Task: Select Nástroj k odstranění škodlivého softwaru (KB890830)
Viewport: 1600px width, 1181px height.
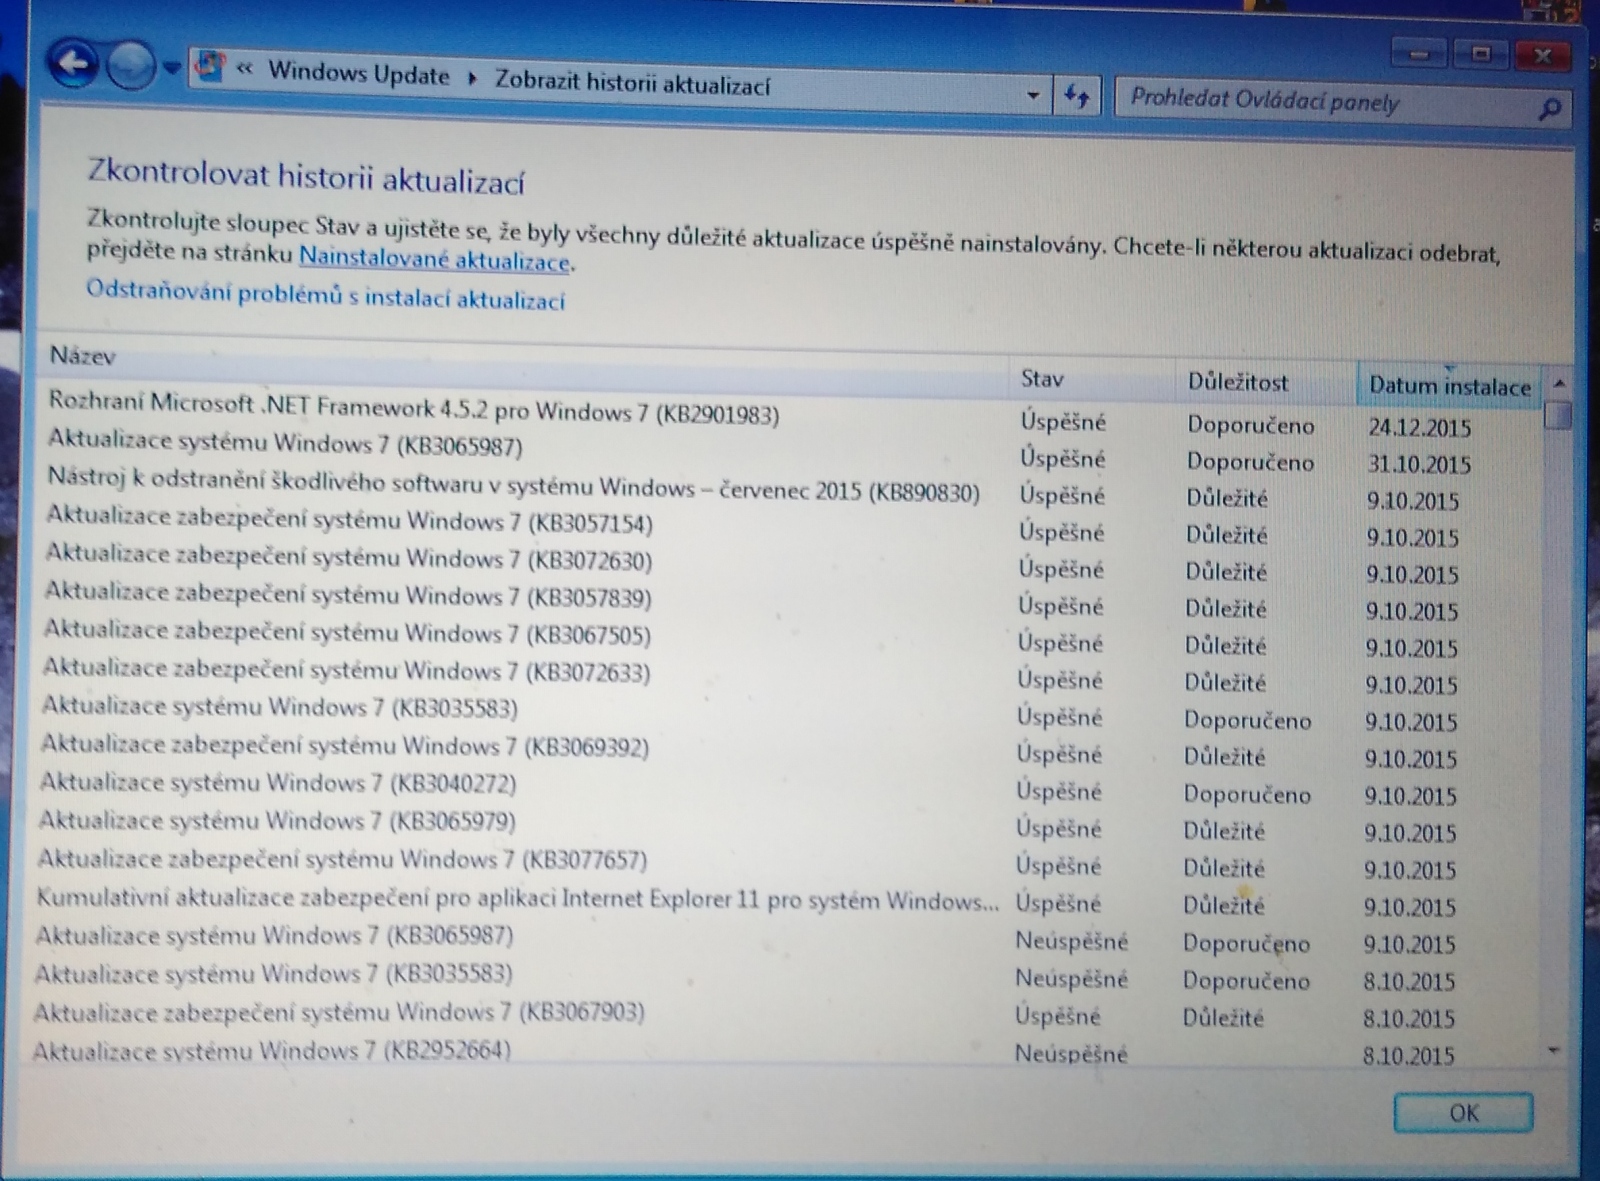Action: click(x=790, y=490)
